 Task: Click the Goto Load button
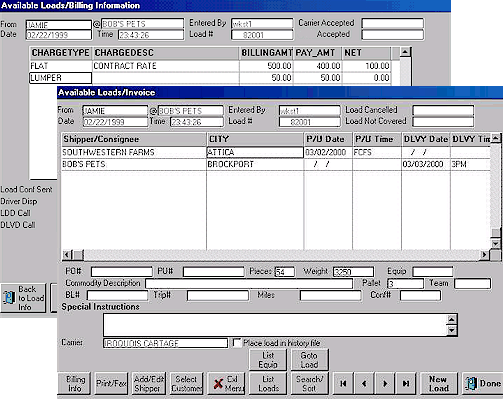(x=309, y=360)
